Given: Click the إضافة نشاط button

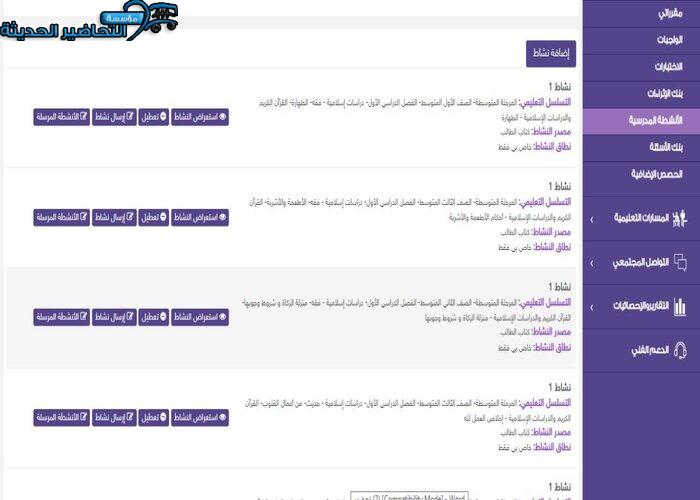Looking at the screenshot, I should [551, 54].
